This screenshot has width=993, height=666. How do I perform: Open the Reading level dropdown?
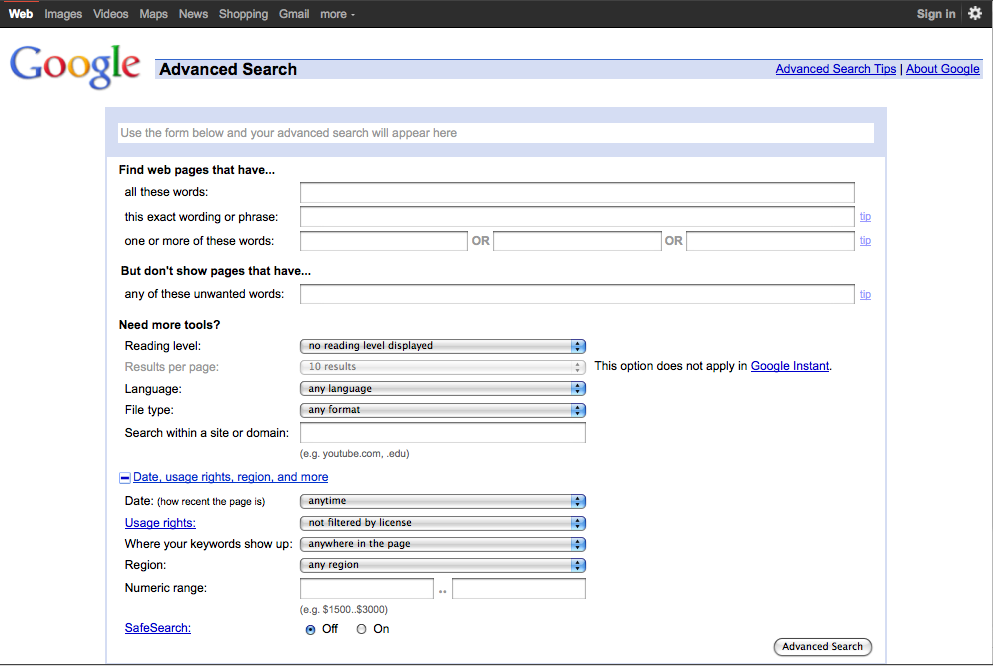coord(443,346)
